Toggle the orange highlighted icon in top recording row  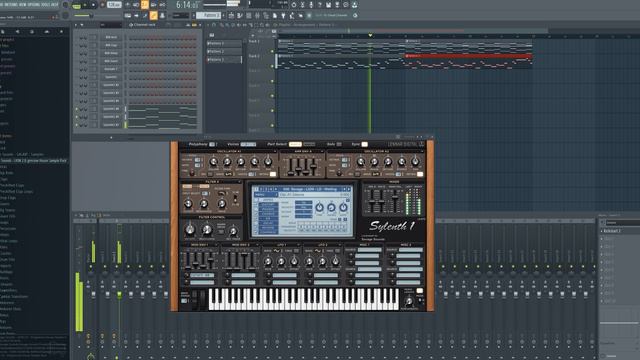[144, 5]
